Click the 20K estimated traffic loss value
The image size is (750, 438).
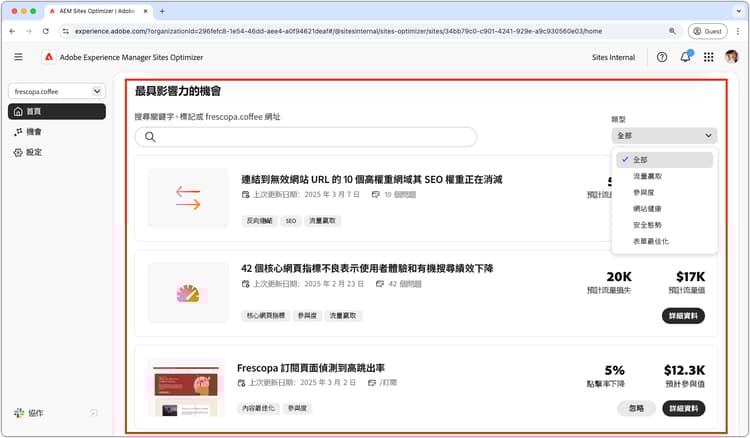pos(619,276)
